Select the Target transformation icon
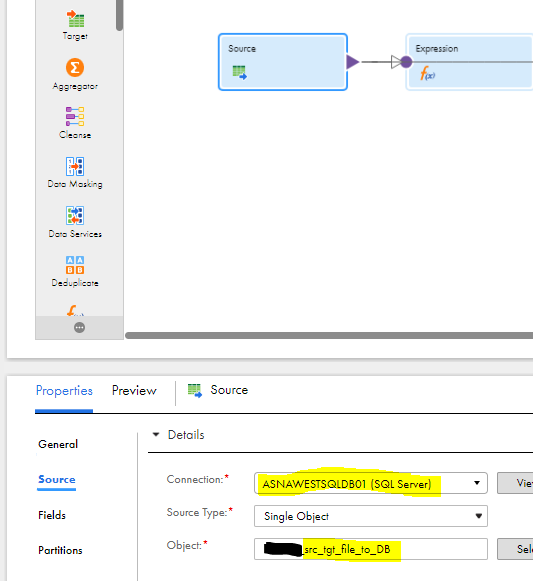533x581 pixels. [x=75, y=19]
